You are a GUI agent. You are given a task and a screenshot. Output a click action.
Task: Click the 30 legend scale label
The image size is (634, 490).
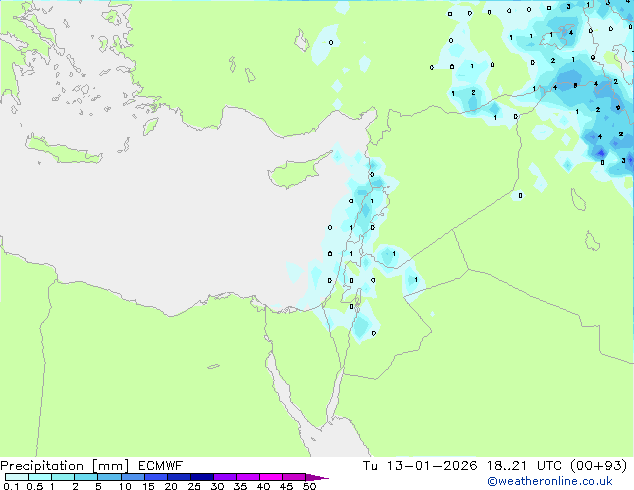pos(217,486)
